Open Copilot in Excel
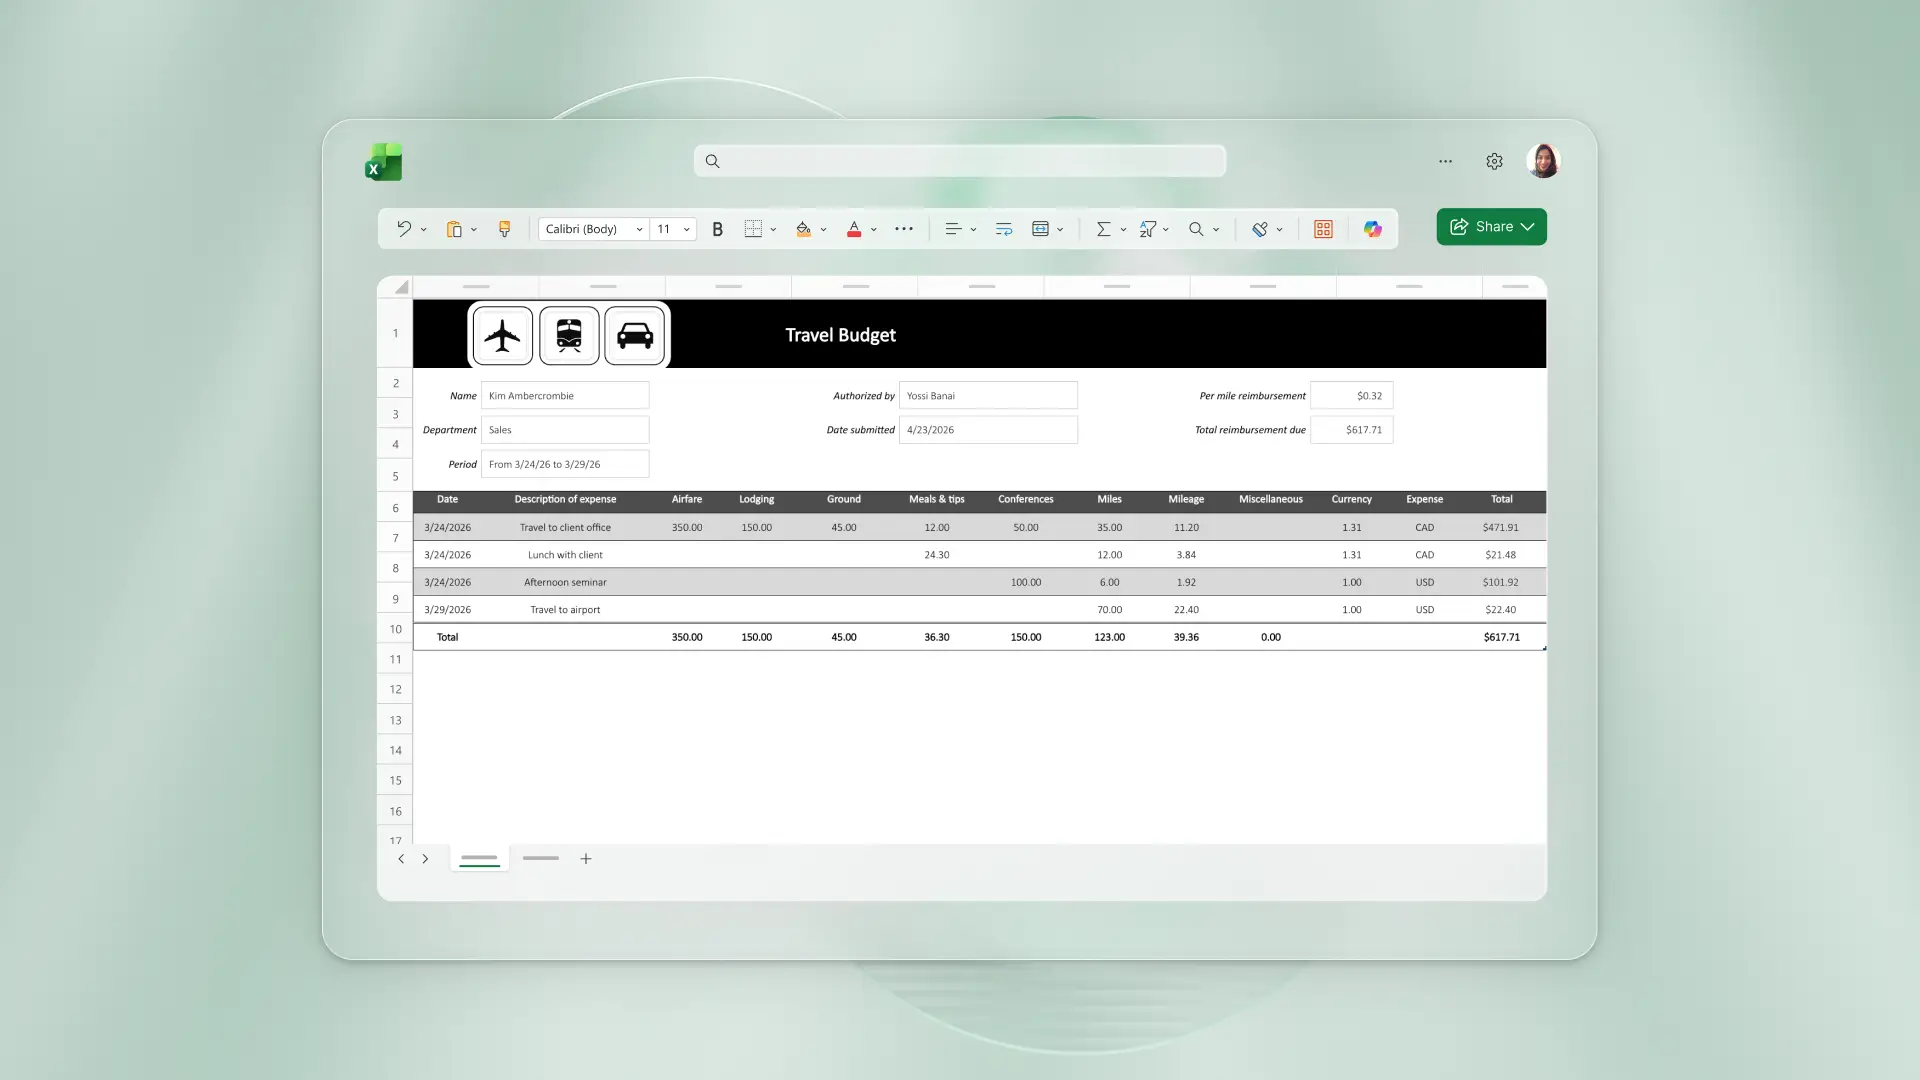1920x1080 pixels. (x=1373, y=229)
